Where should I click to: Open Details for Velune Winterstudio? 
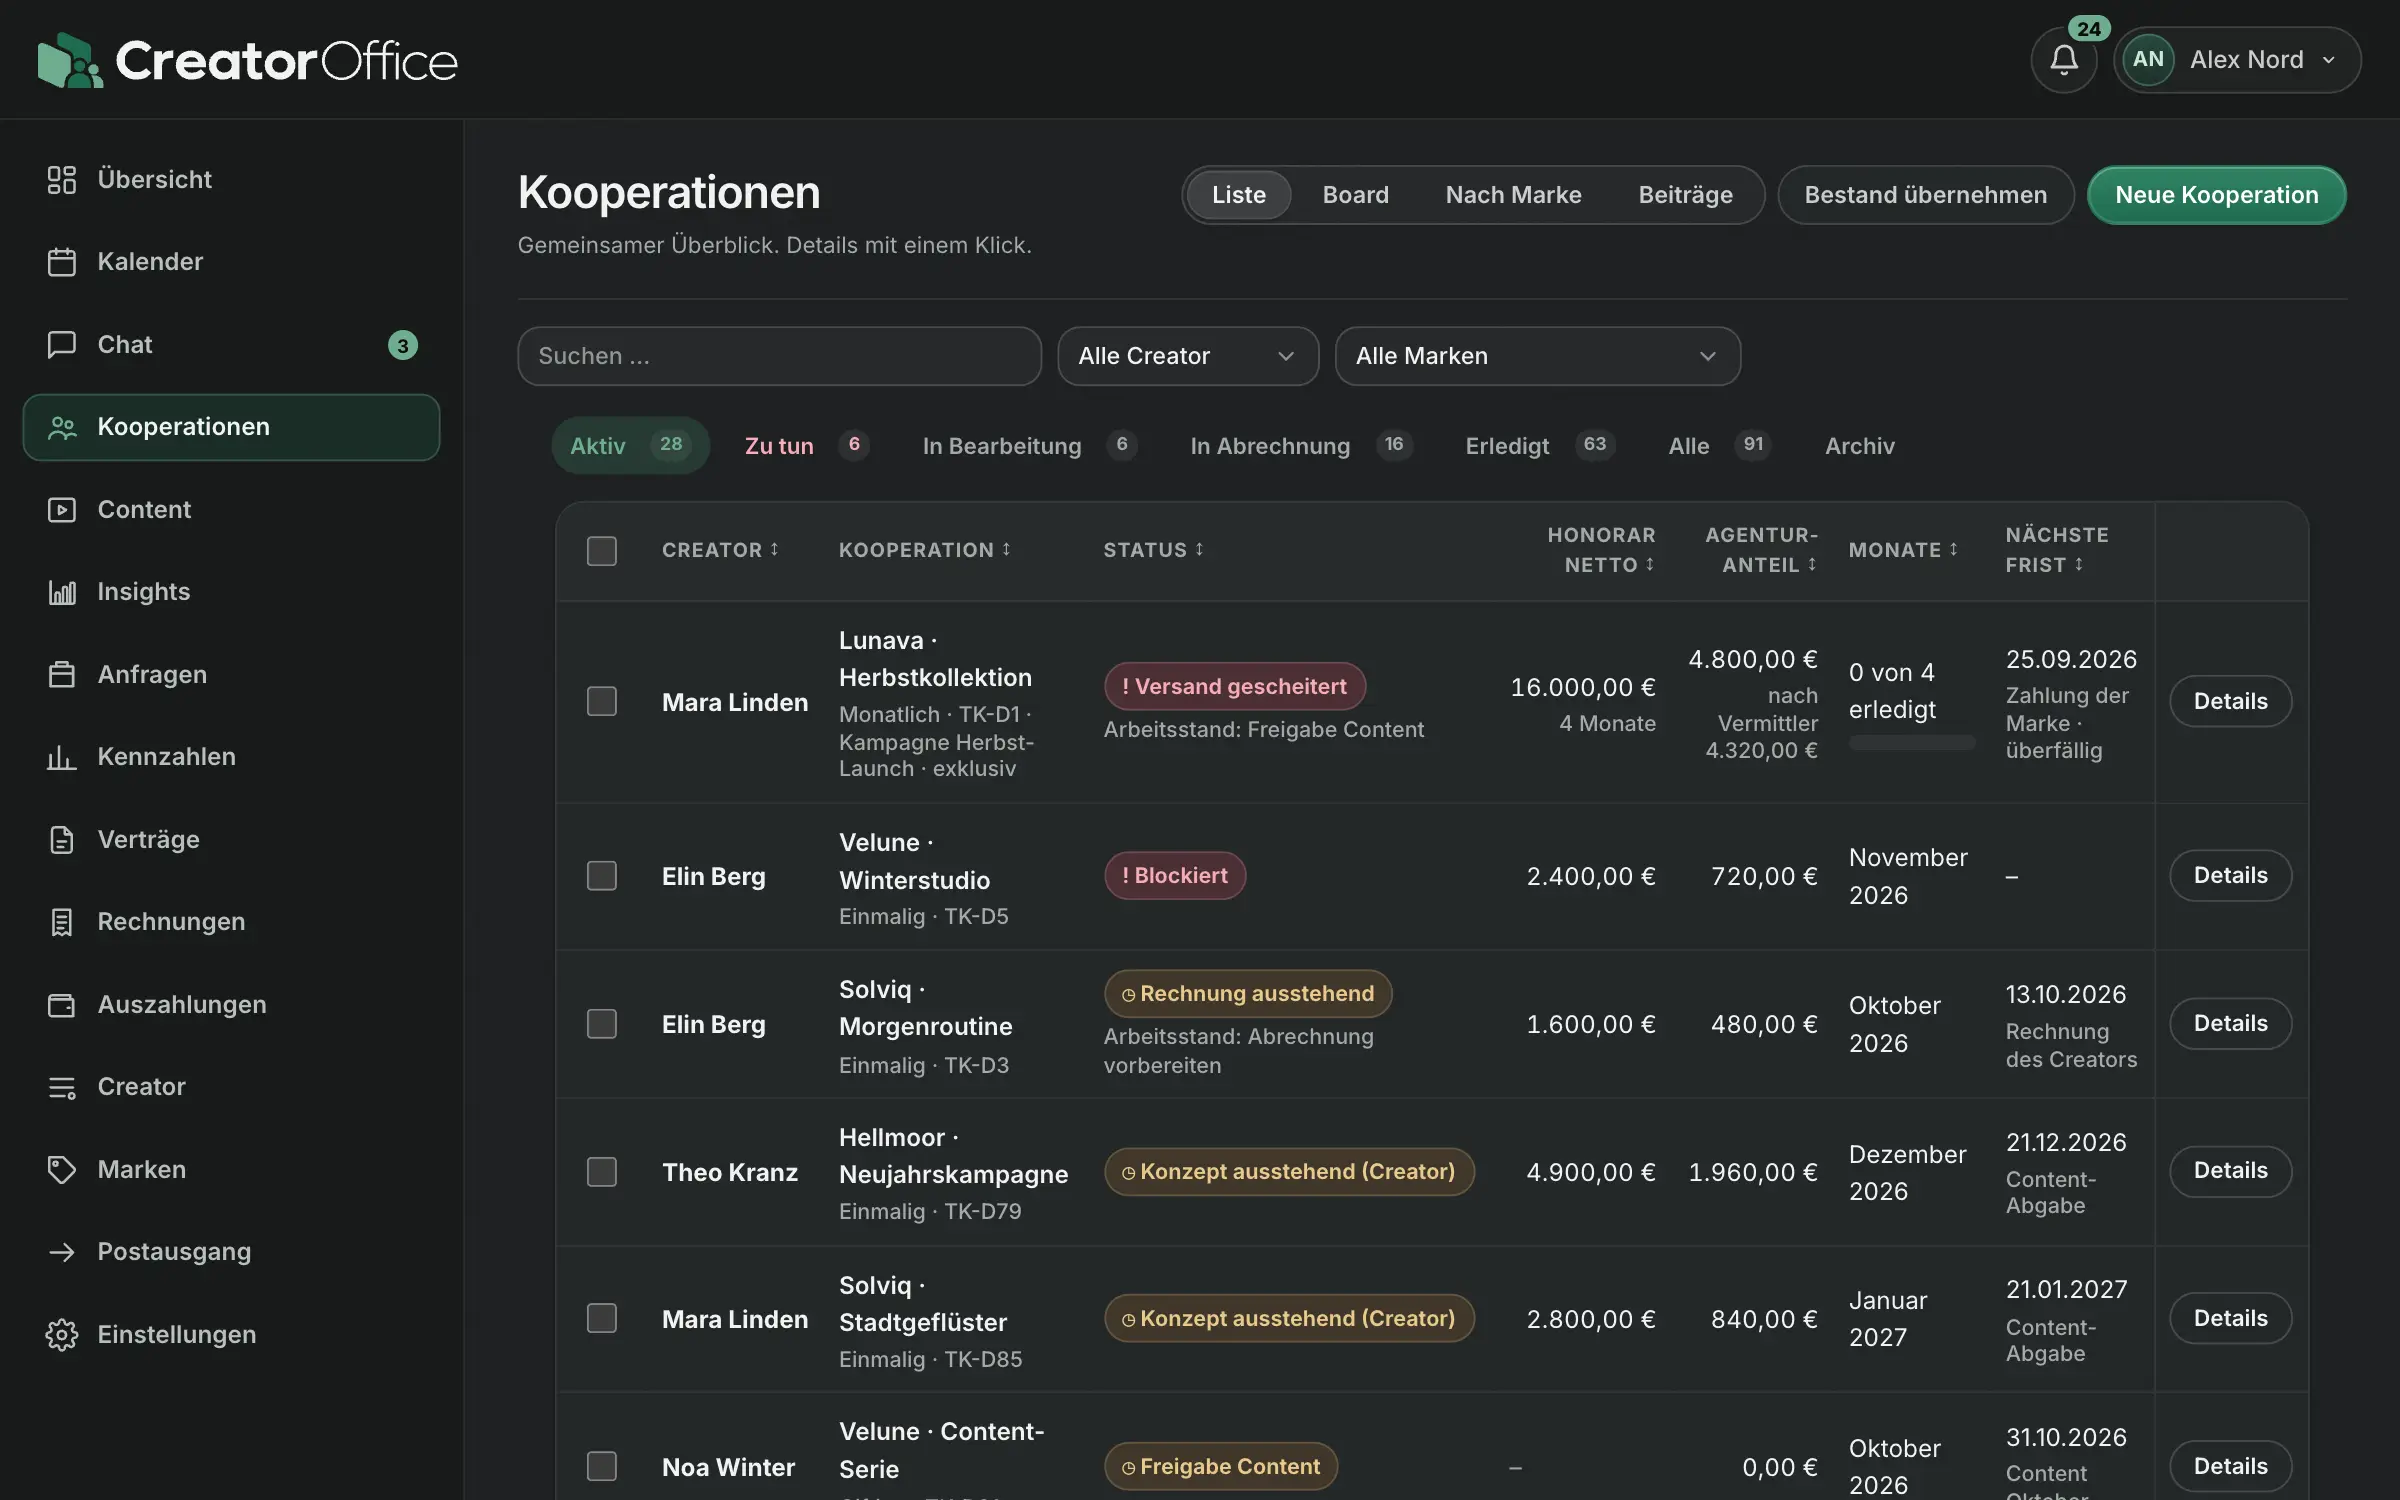[x=2230, y=876]
